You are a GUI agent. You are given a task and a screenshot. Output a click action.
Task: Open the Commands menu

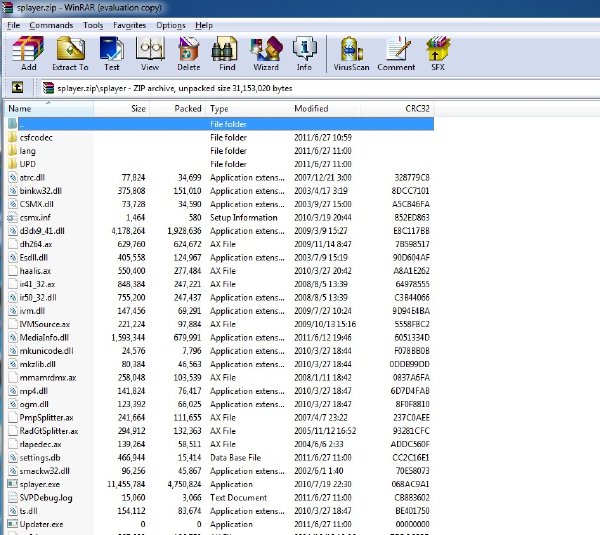click(x=51, y=25)
